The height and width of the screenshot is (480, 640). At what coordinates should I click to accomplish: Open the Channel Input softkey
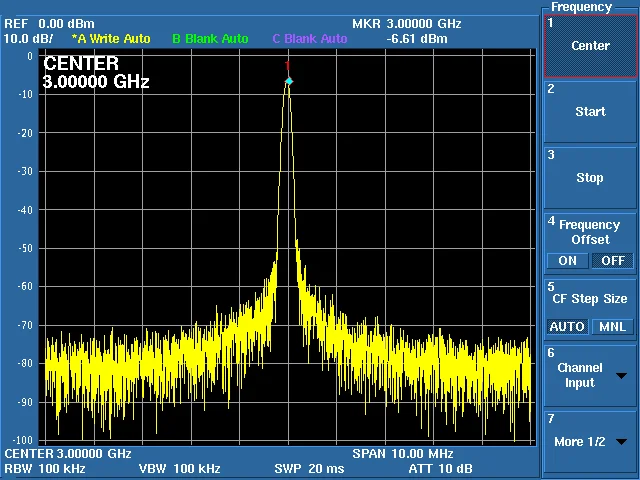point(590,376)
